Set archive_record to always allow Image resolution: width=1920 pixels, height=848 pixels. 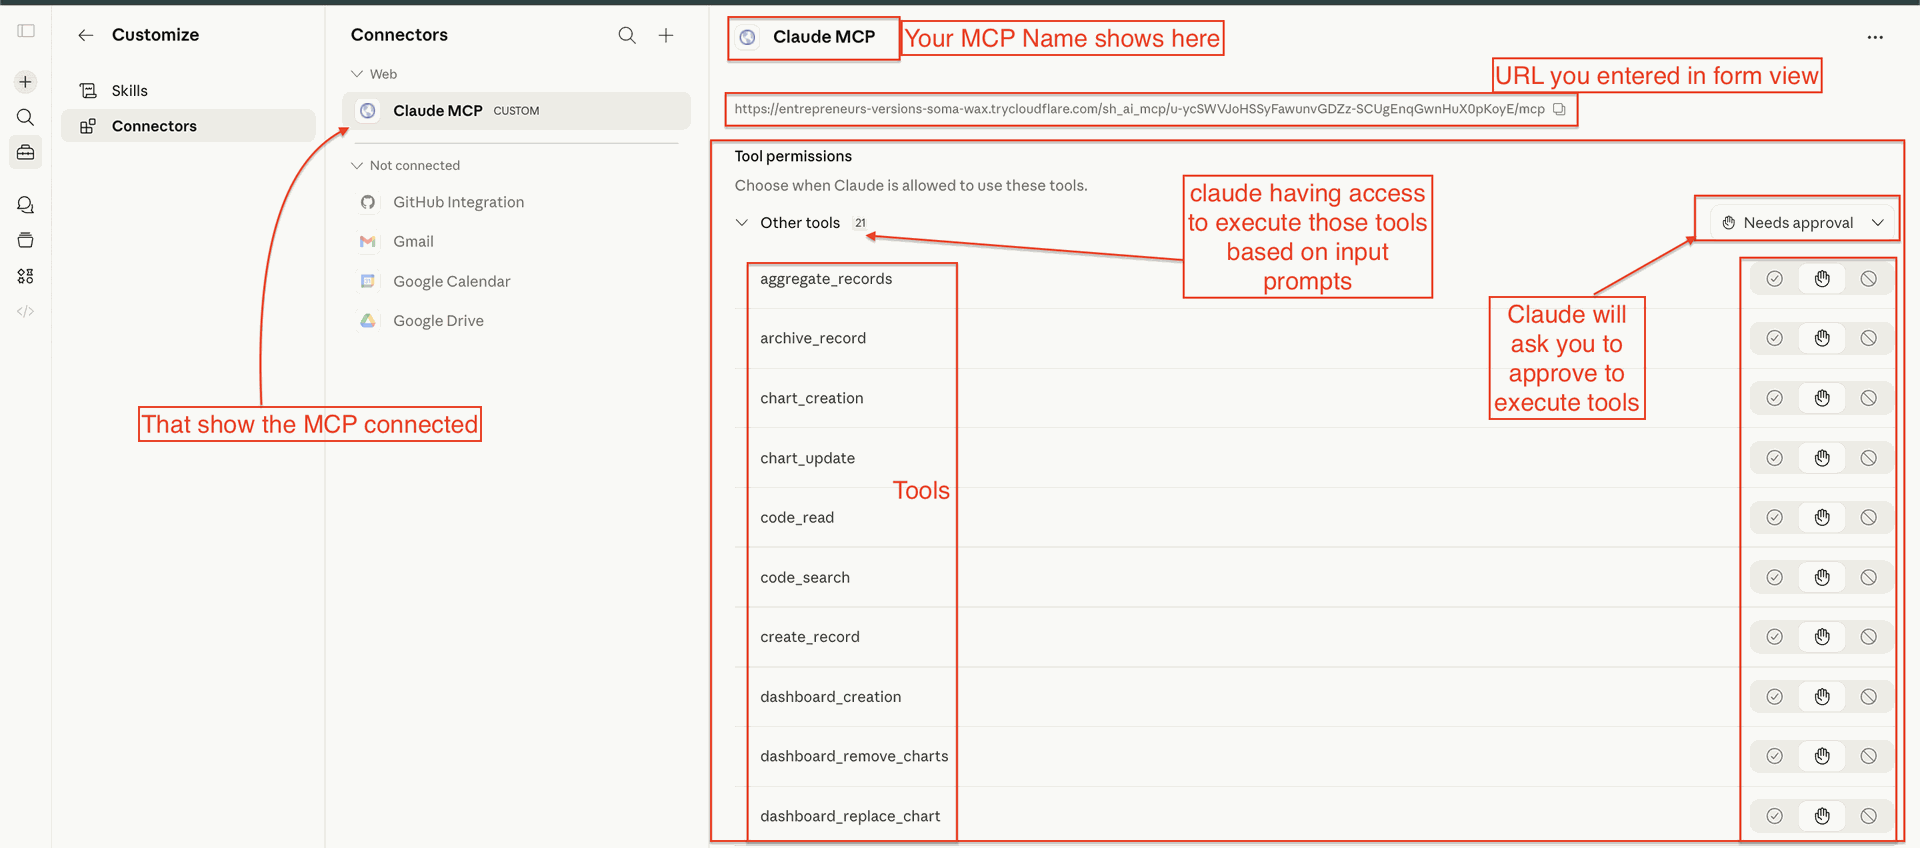coord(1774,338)
